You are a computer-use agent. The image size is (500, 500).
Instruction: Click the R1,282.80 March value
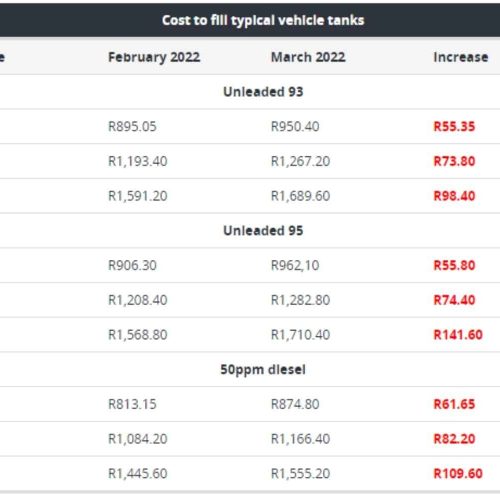tap(300, 300)
